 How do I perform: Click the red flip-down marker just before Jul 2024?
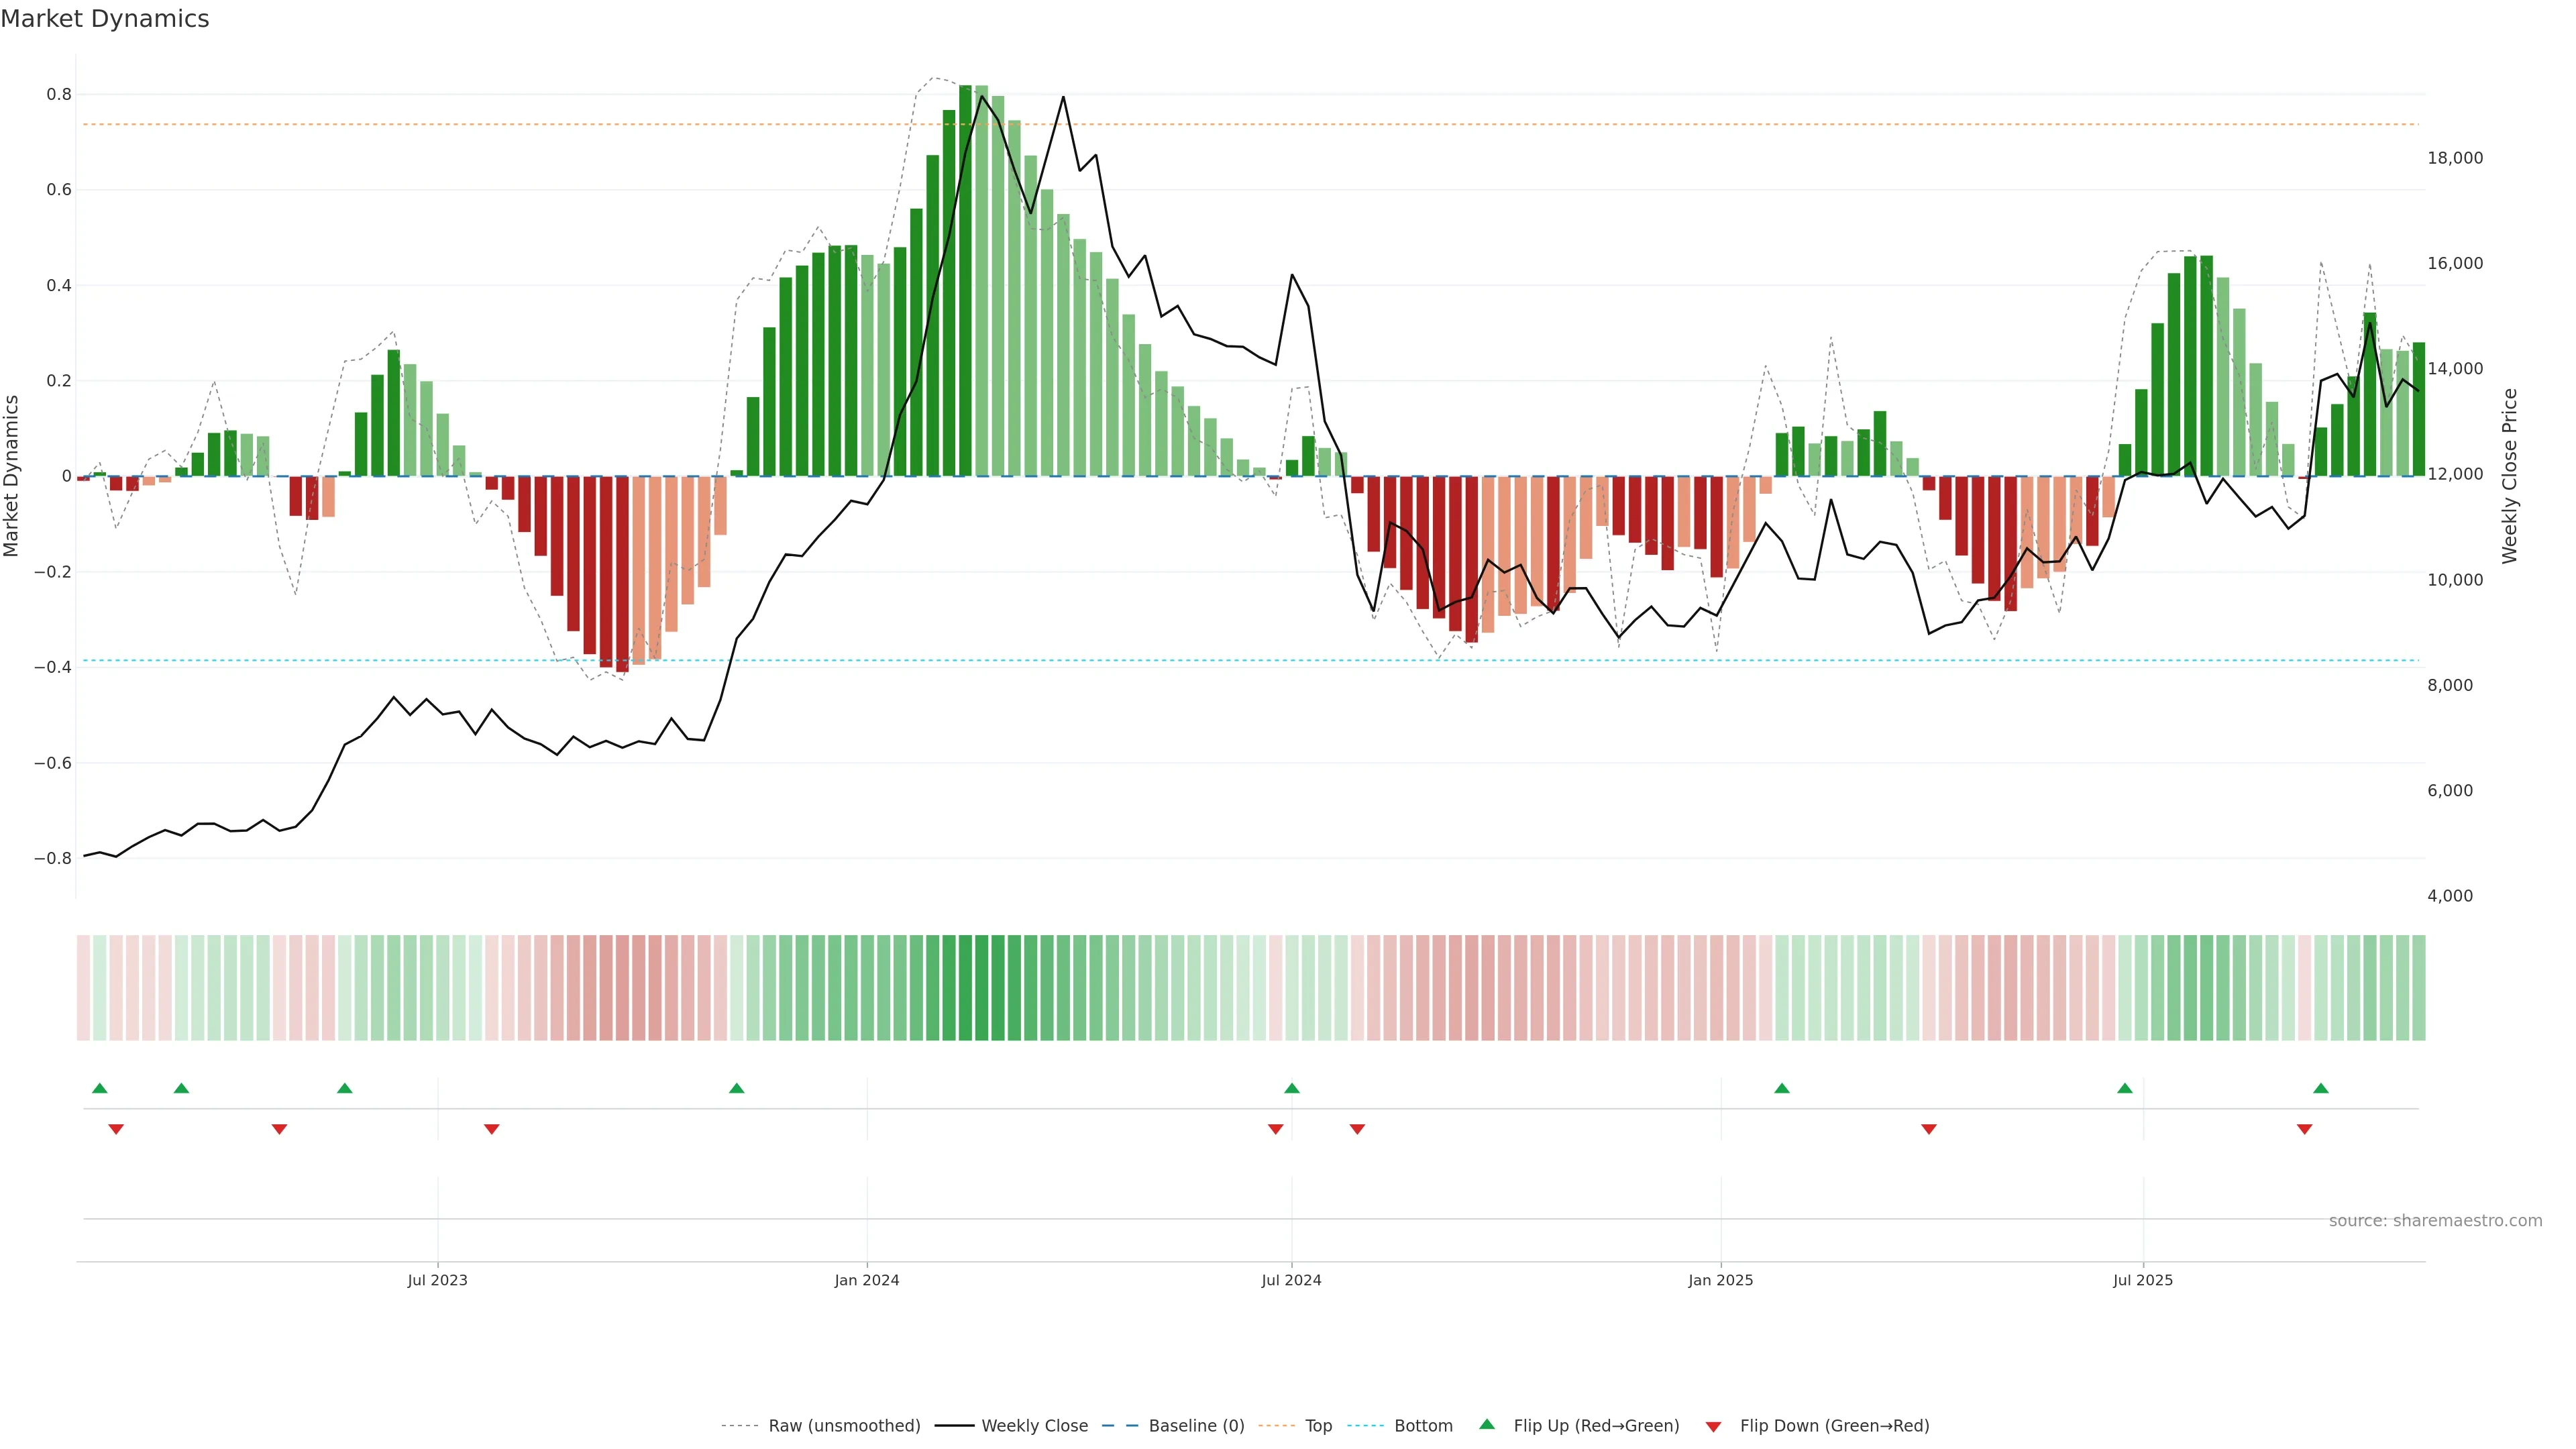click(1275, 1129)
